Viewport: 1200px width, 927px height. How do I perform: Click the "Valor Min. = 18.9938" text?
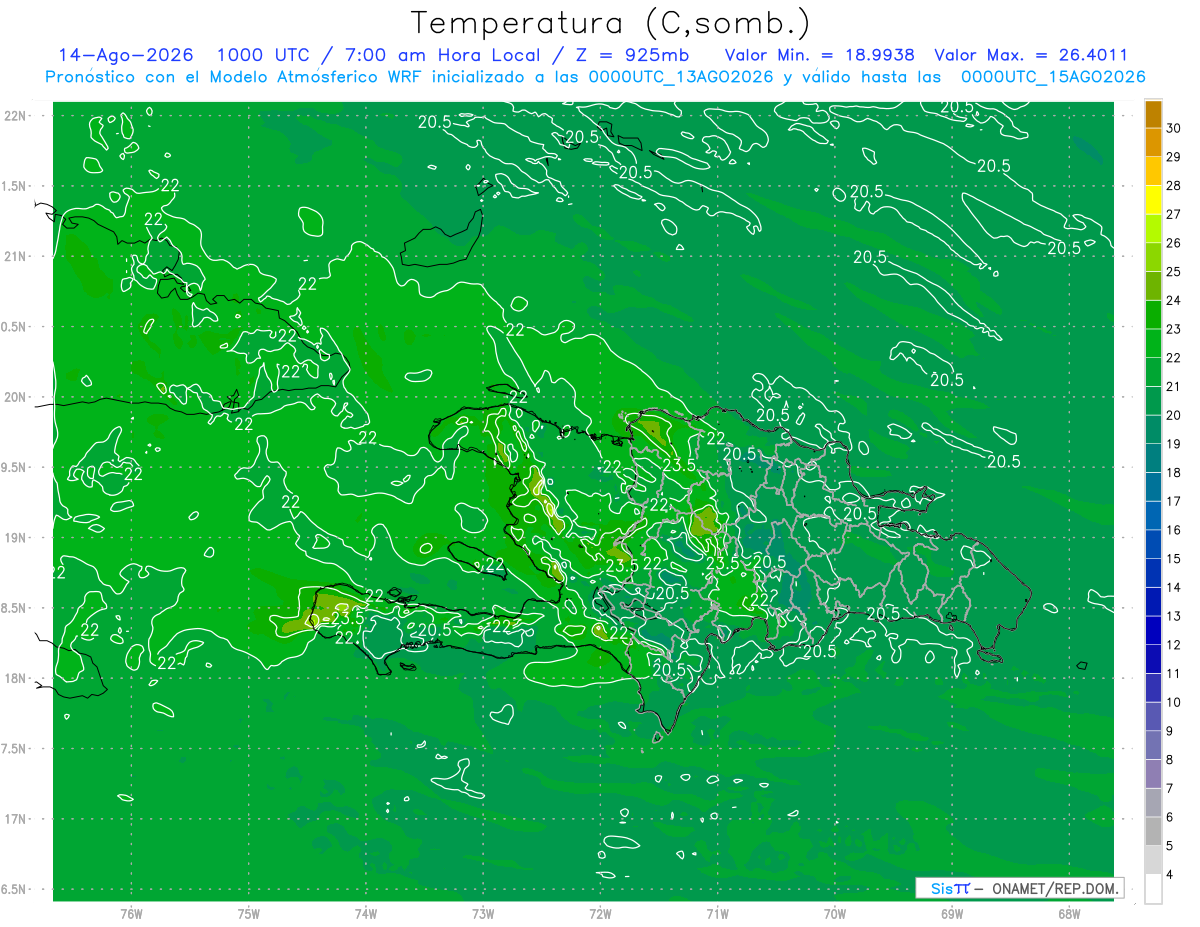[x=820, y=55]
